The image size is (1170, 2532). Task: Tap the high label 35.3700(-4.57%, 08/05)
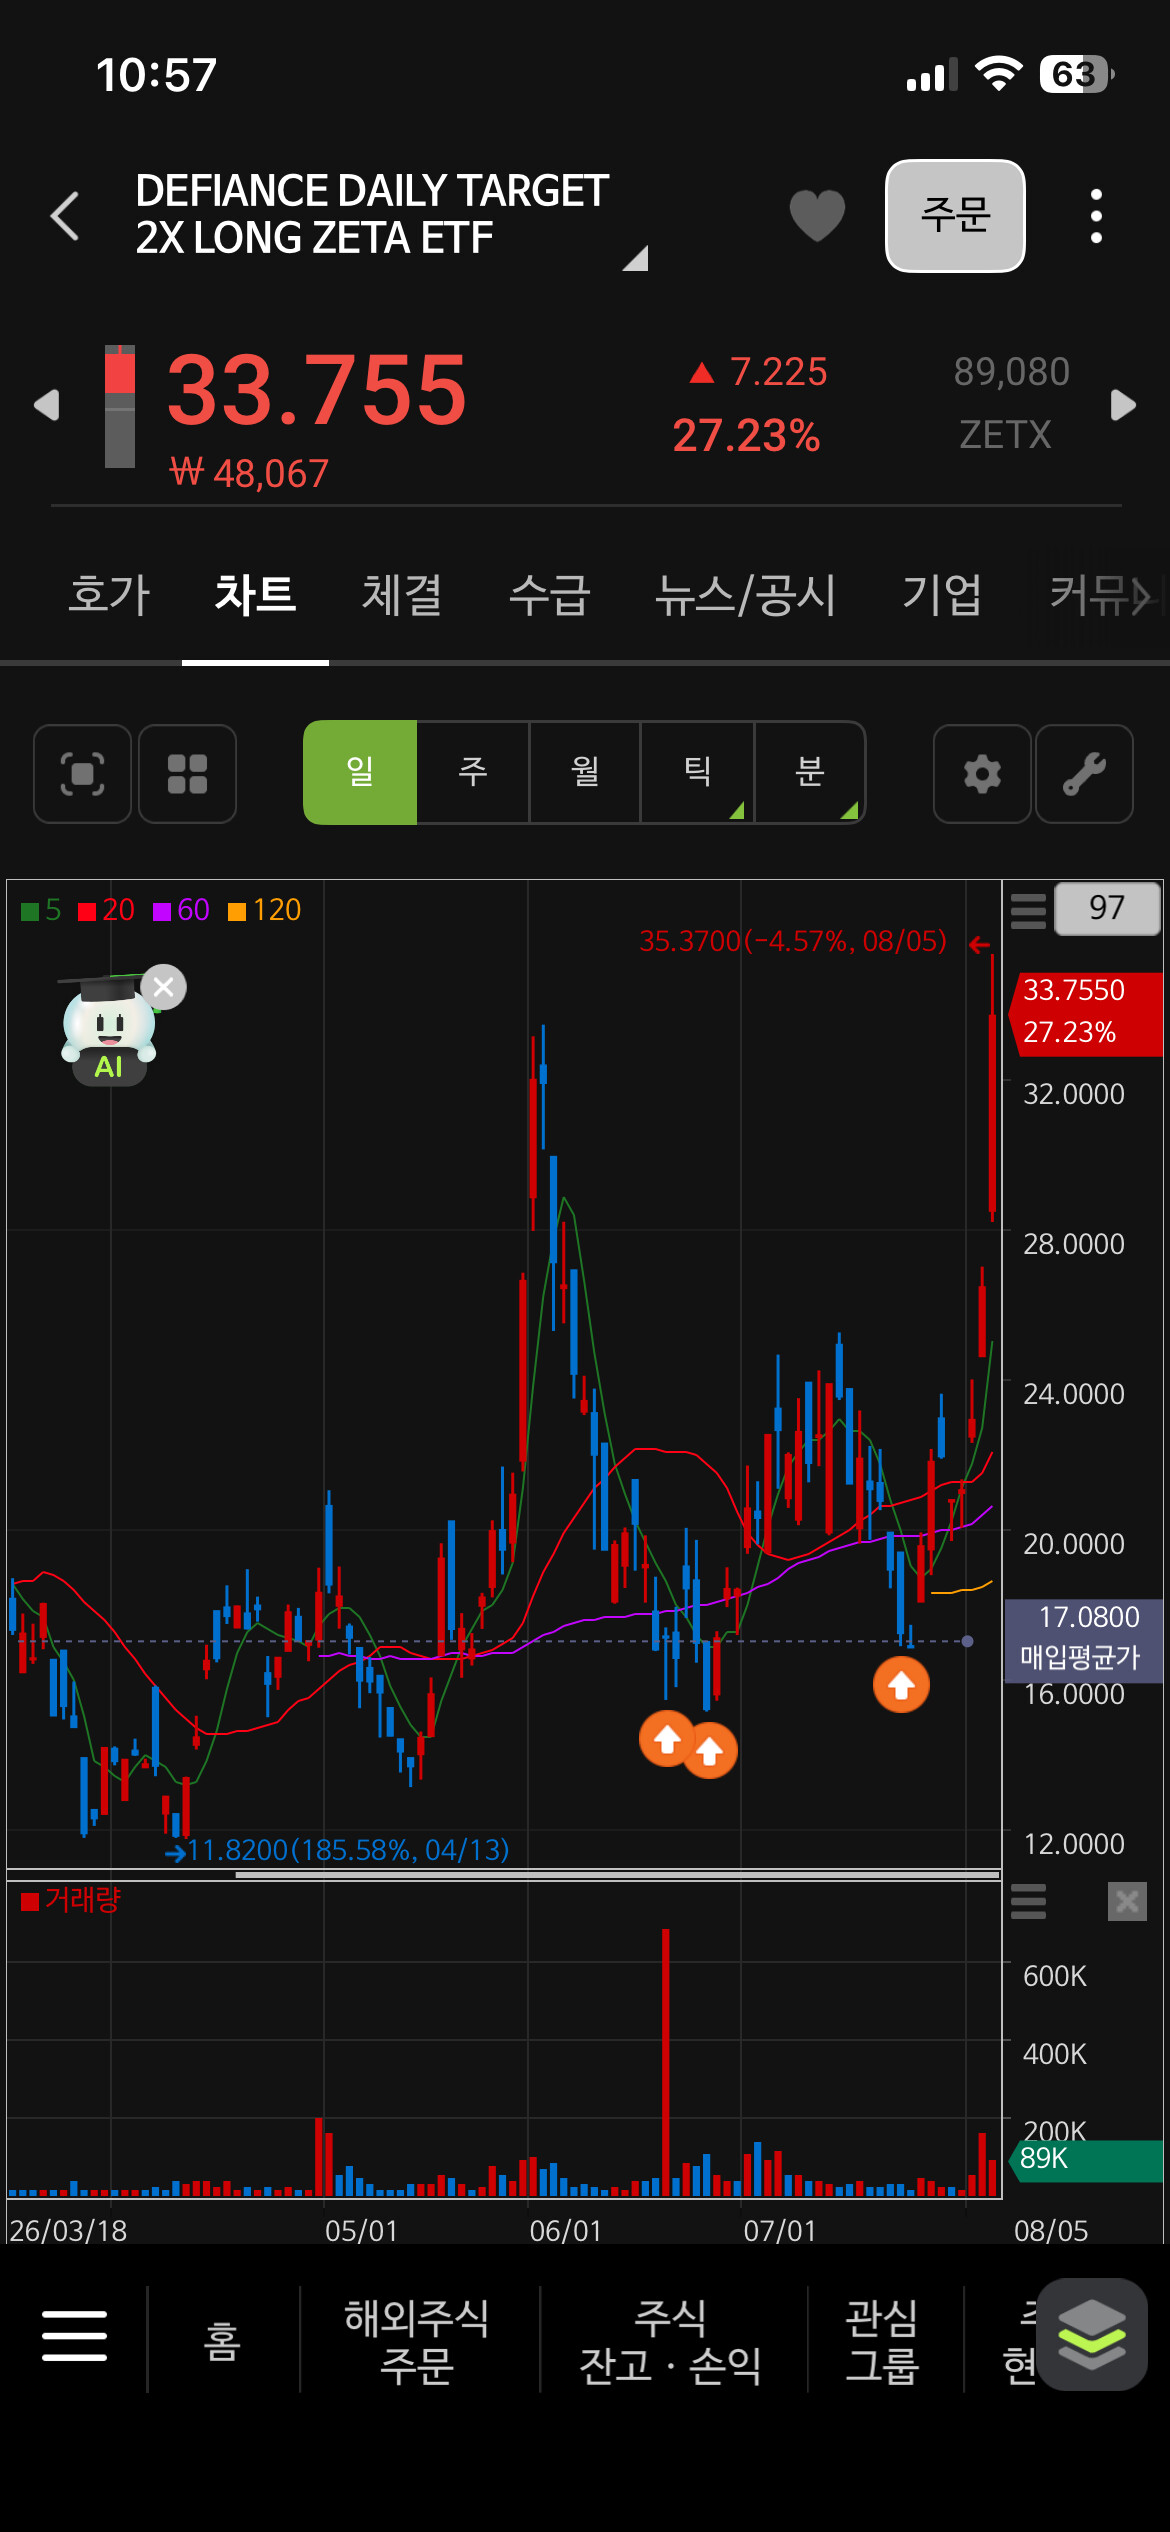coord(793,941)
